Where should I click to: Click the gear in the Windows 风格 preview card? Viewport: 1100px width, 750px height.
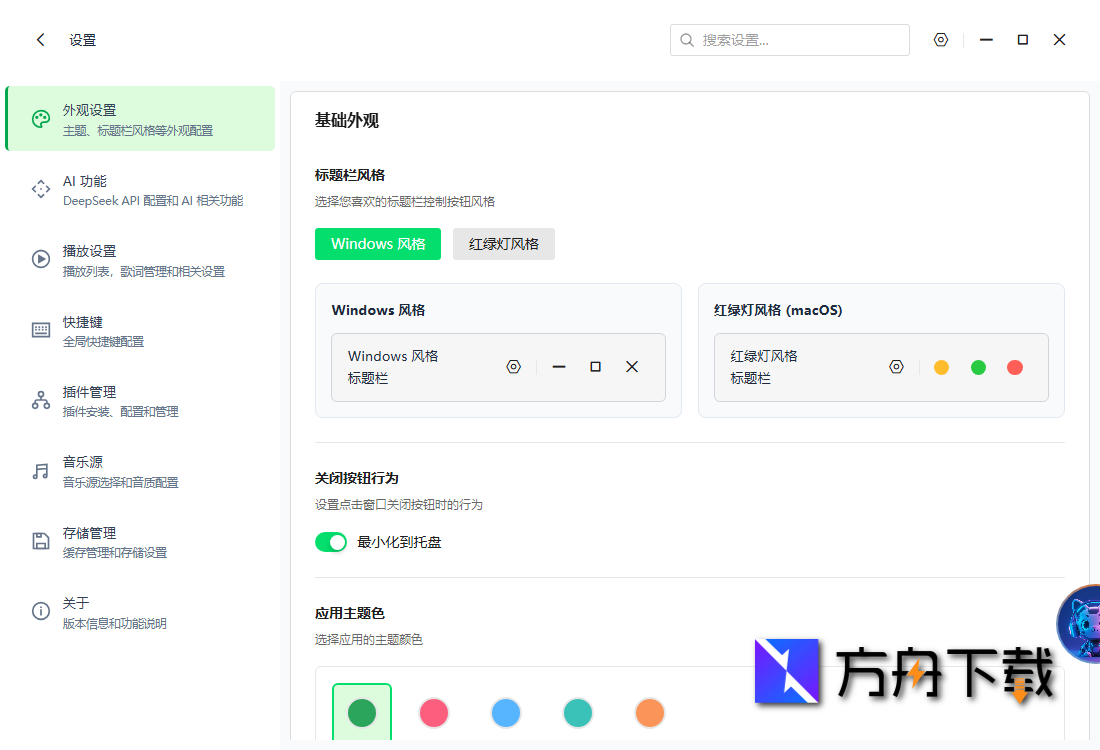tap(513, 367)
